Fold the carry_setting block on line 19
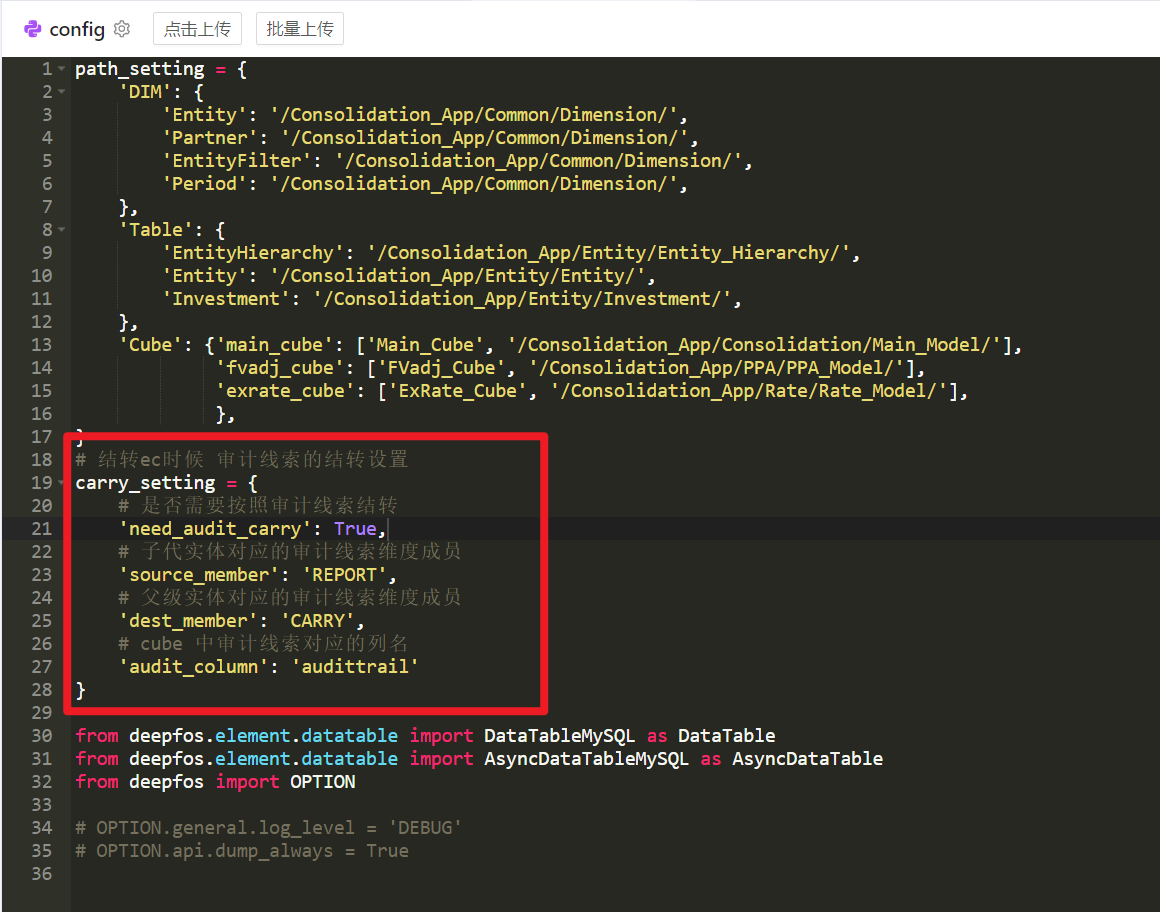This screenshot has height=912, width=1160. point(62,484)
